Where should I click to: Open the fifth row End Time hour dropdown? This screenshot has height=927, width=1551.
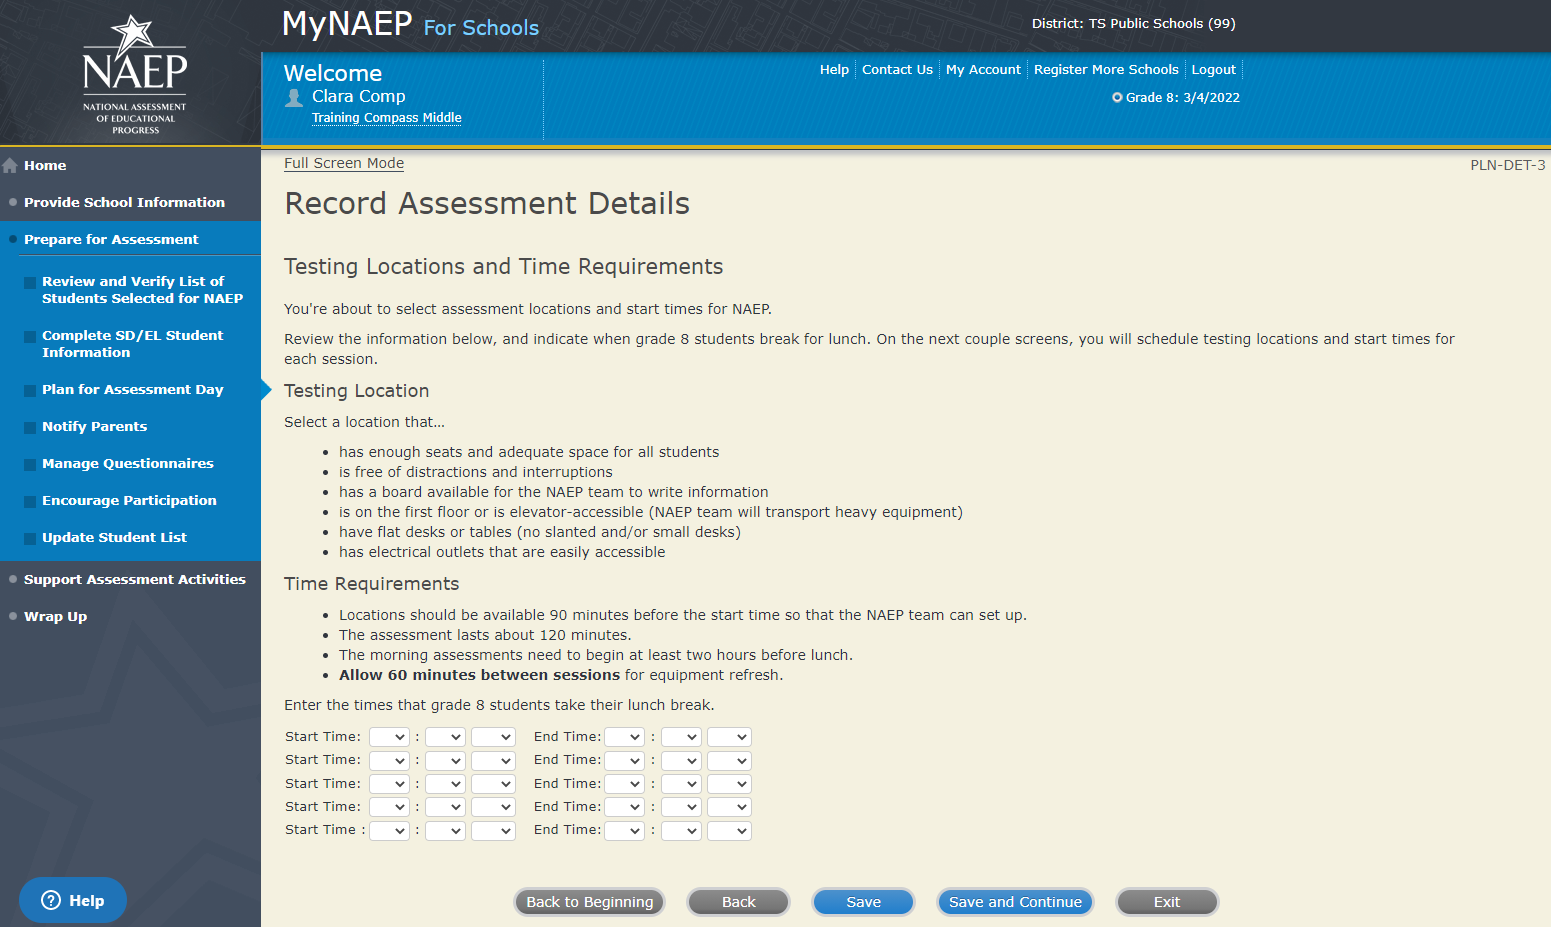pos(624,830)
